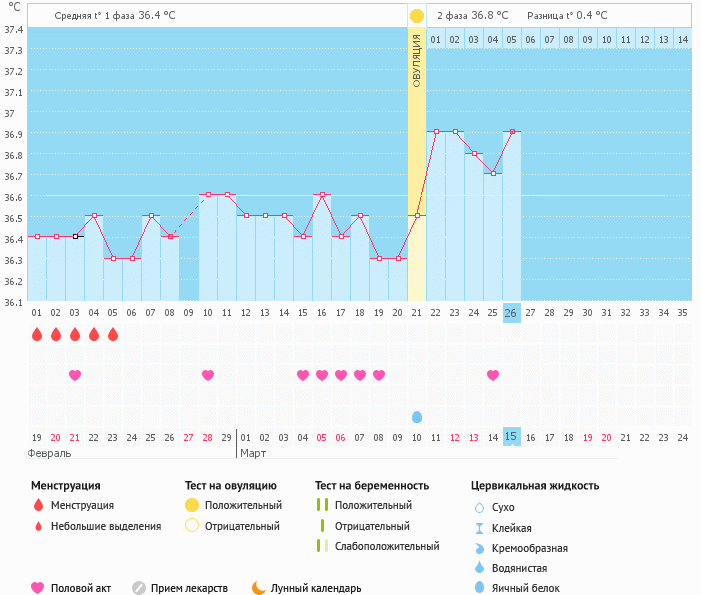Click phase 2 day 14 header cell
Screen dimensions: 701x595
pyautogui.click(x=682, y=39)
